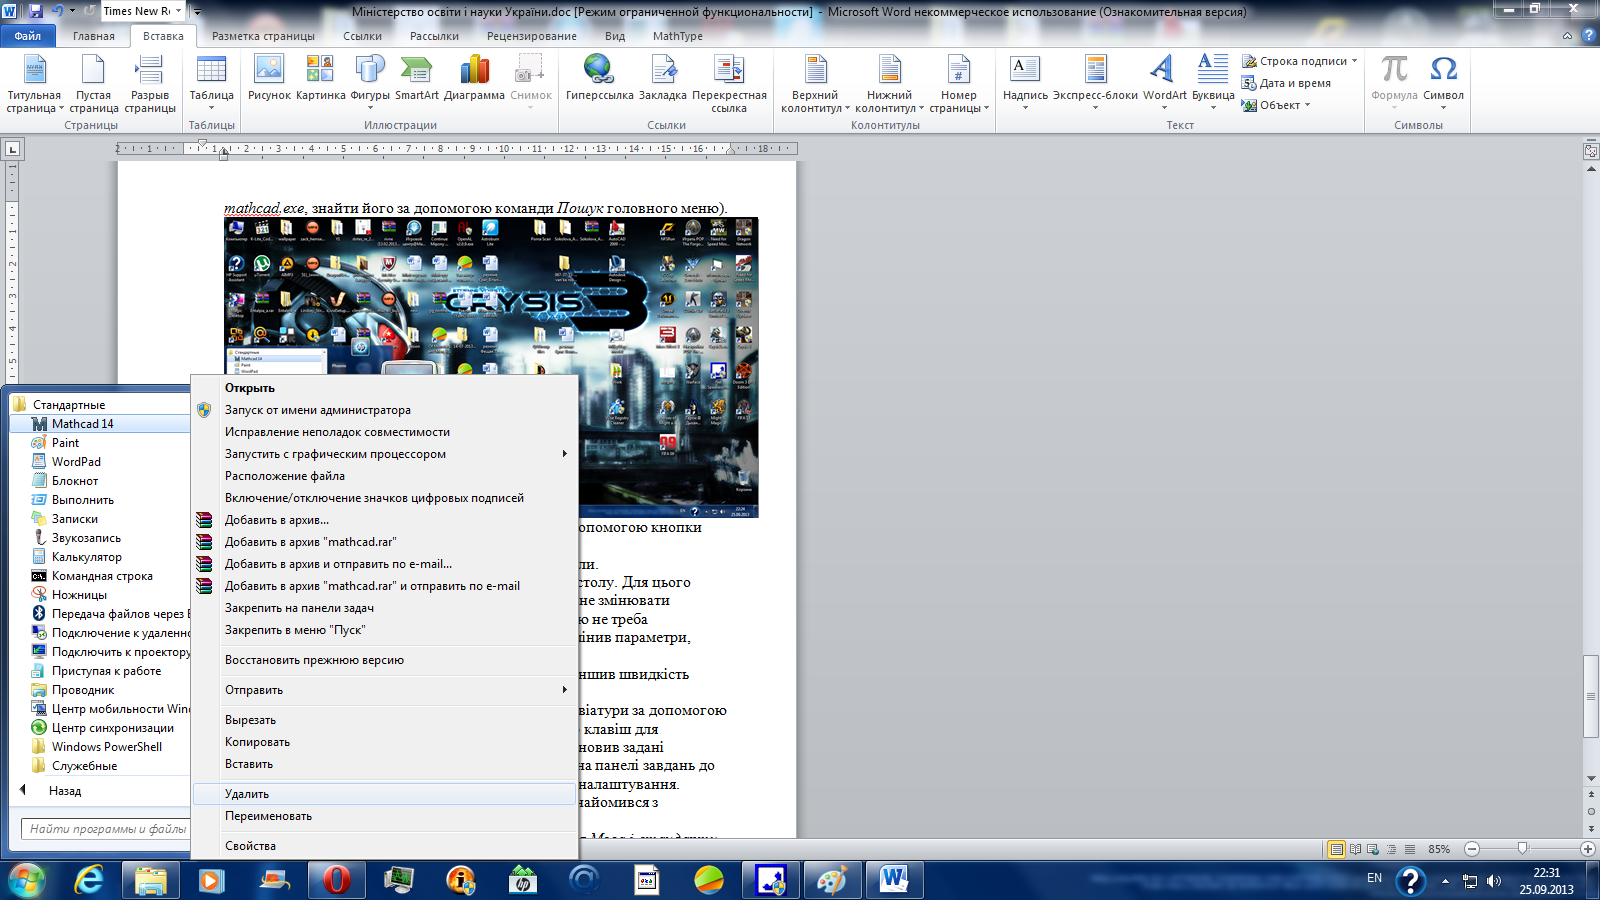Click the EN language indicator
This screenshot has height=900, width=1600.
coord(1374,878)
